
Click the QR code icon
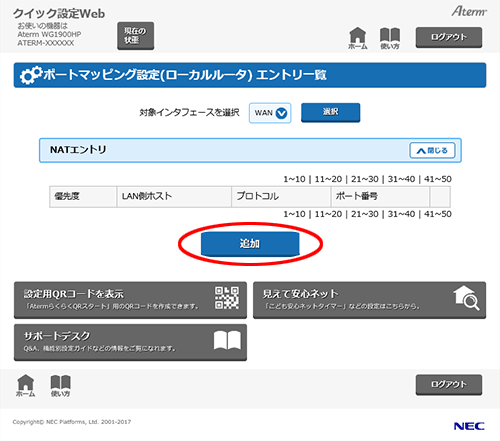click(227, 298)
